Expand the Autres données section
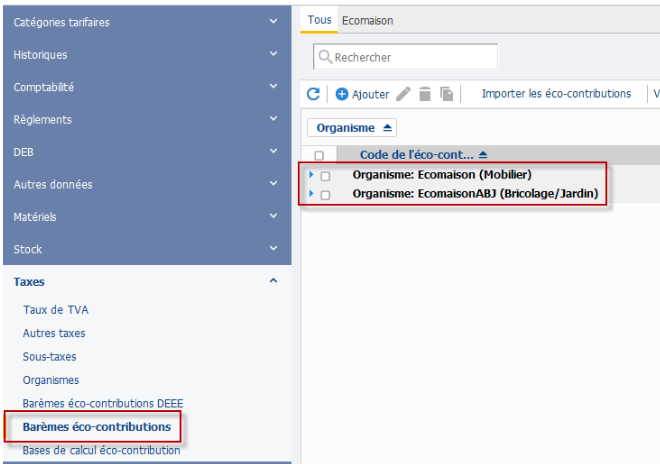660x464 pixels. 274,183
